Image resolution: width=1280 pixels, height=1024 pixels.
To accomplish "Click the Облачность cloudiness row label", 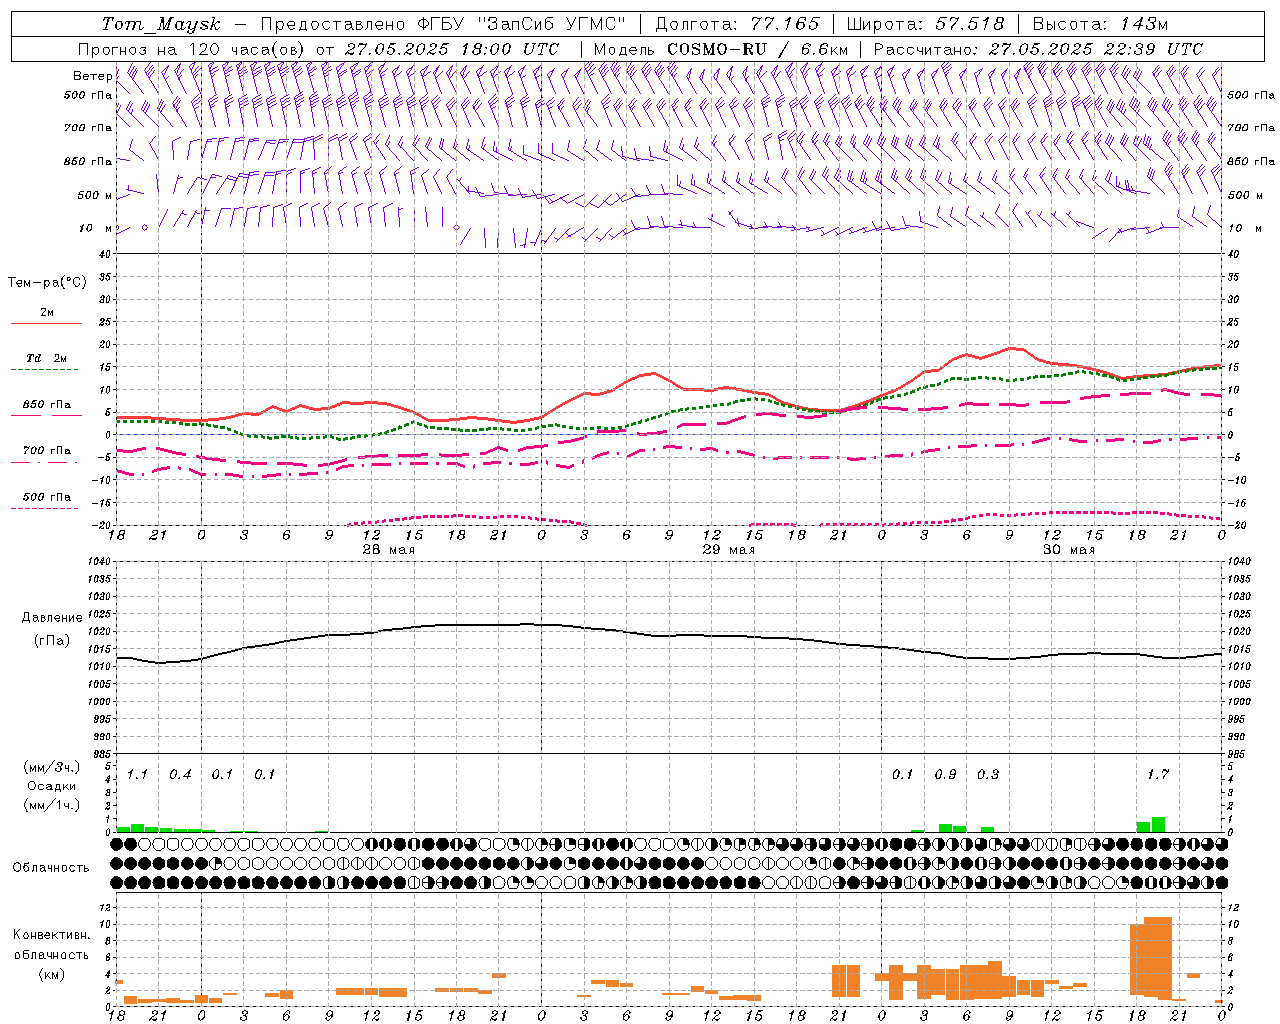I will 50,867.
